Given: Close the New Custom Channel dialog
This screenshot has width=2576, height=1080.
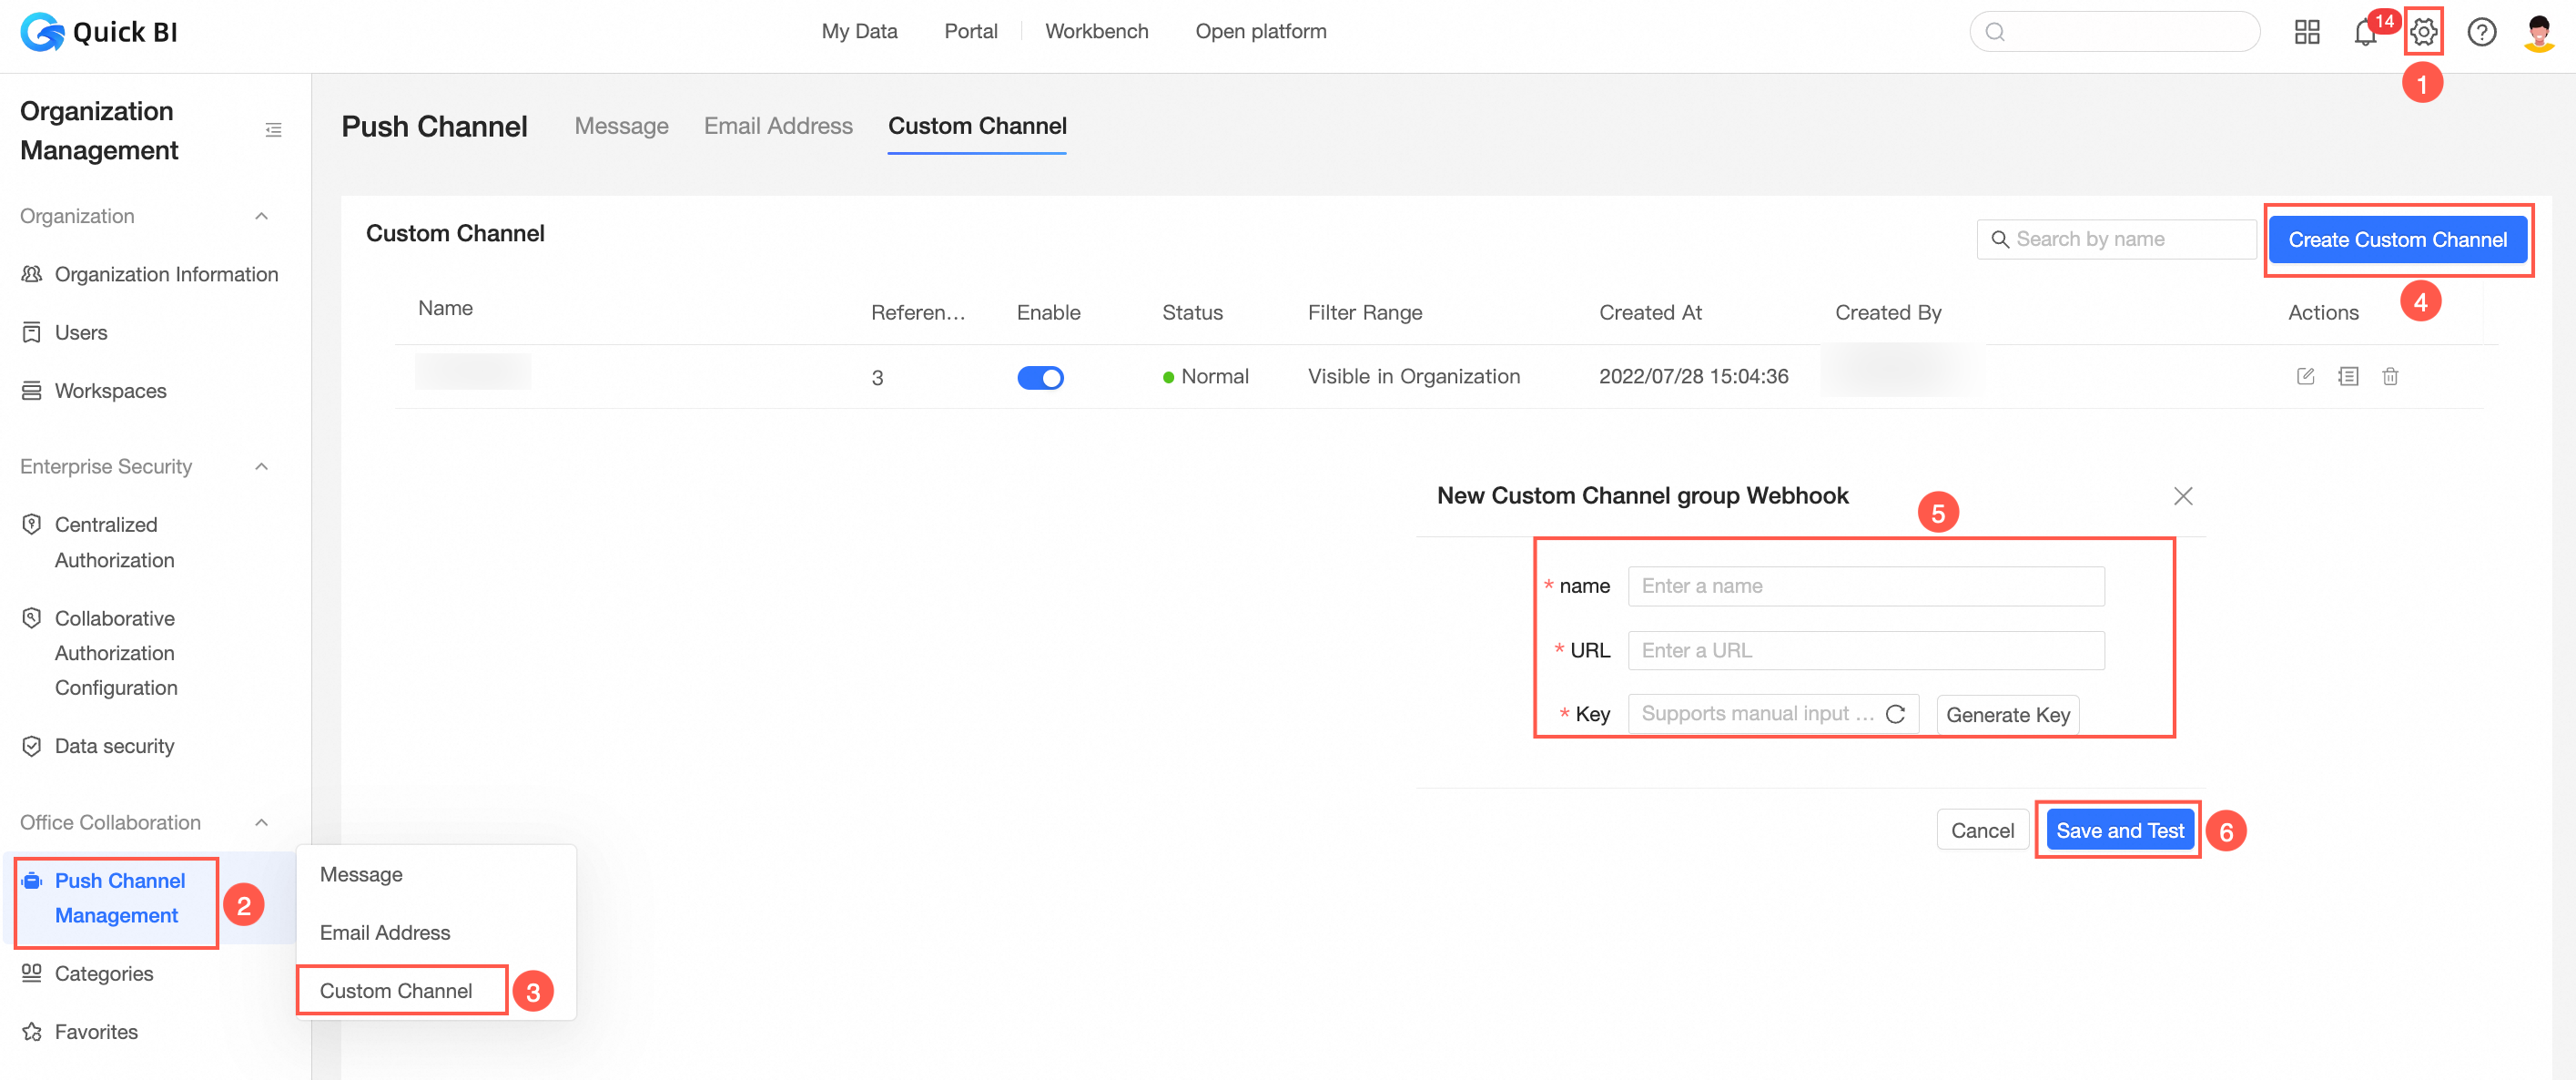Looking at the screenshot, I should click(x=2182, y=496).
